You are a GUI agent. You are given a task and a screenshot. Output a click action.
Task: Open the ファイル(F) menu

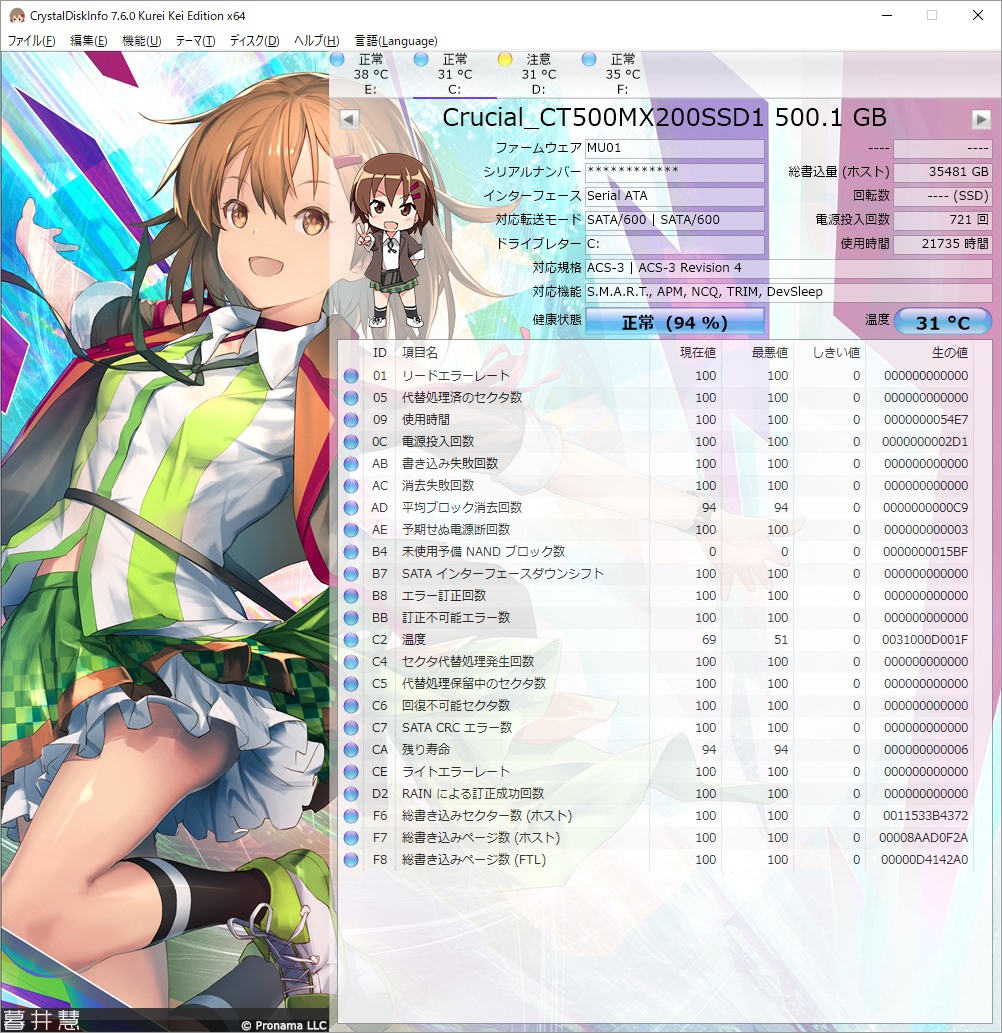click(x=32, y=41)
